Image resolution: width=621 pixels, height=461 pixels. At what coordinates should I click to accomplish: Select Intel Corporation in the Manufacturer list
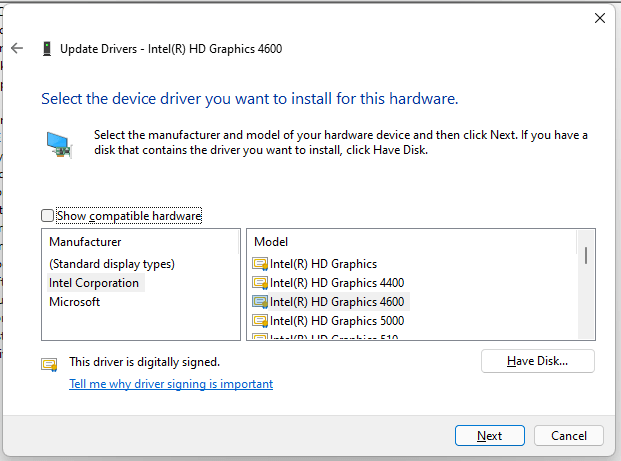click(x=94, y=283)
